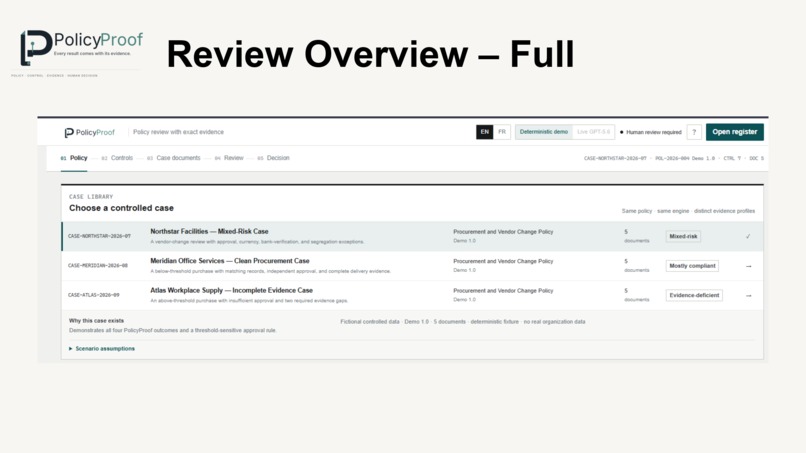
Task: Click case ID CASE-ATLAS-2026-09
Action: [x=94, y=295]
